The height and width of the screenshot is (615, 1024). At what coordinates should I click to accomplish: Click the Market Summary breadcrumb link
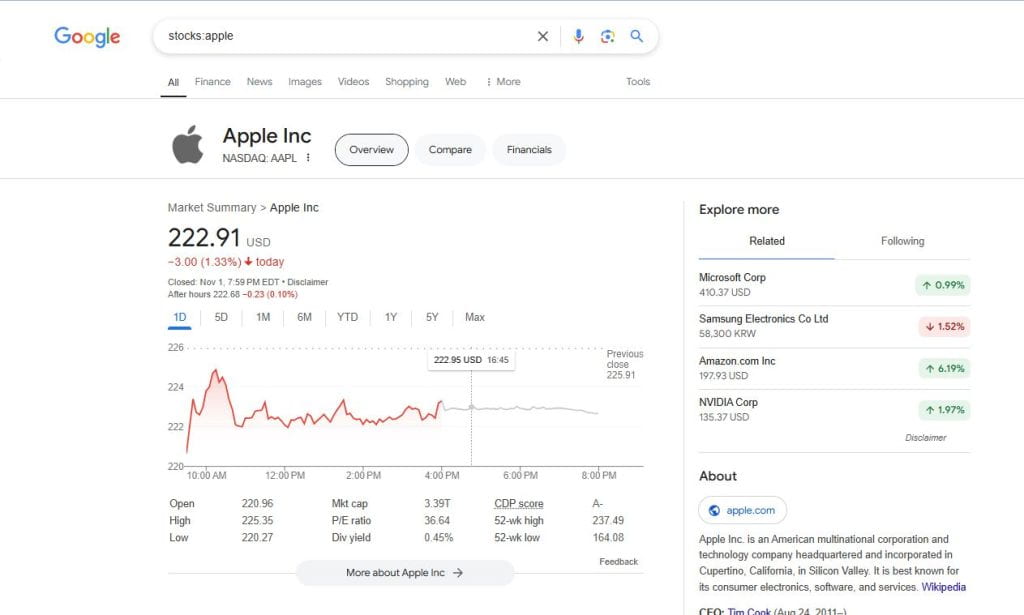212,208
